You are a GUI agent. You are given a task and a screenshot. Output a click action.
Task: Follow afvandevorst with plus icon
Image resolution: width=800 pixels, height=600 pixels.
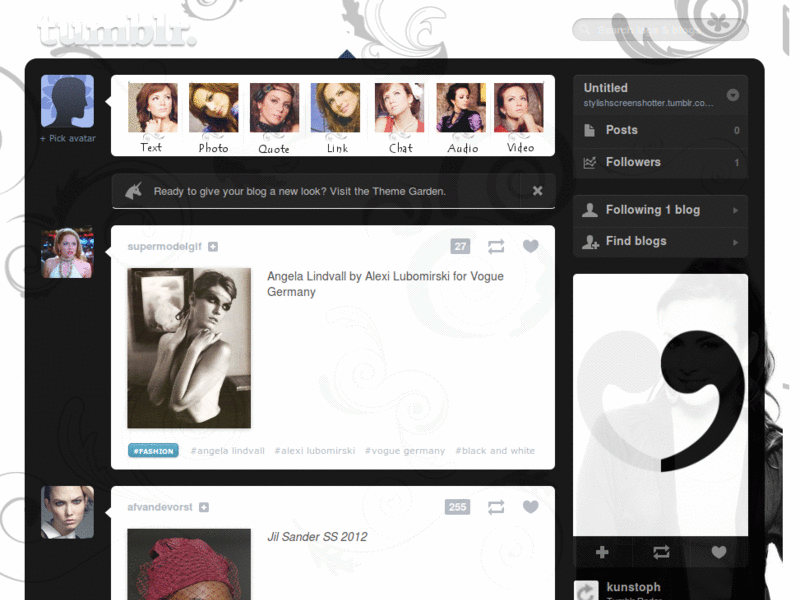point(204,507)
